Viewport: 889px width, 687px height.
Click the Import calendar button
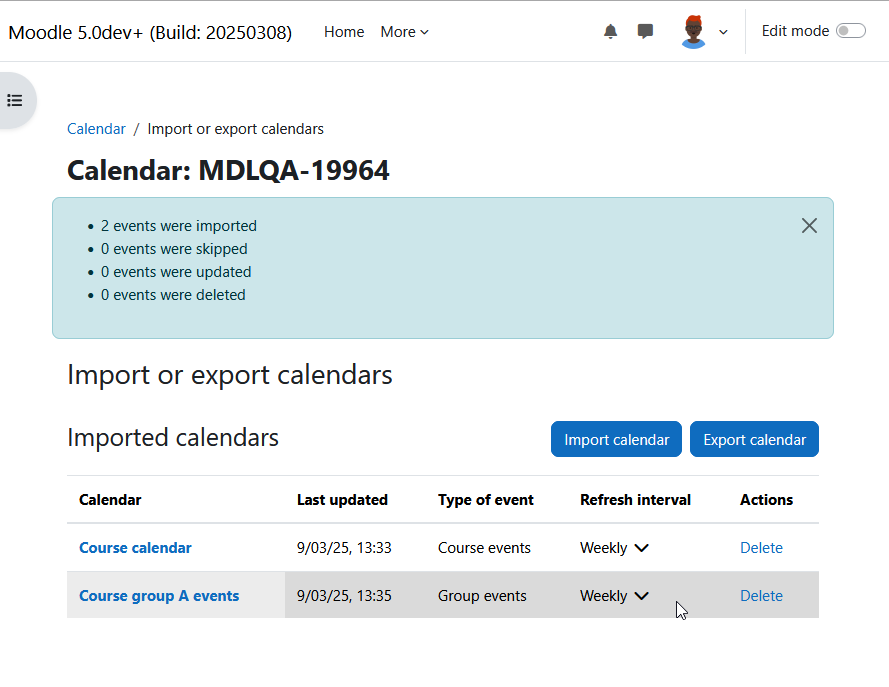point(616,439)
